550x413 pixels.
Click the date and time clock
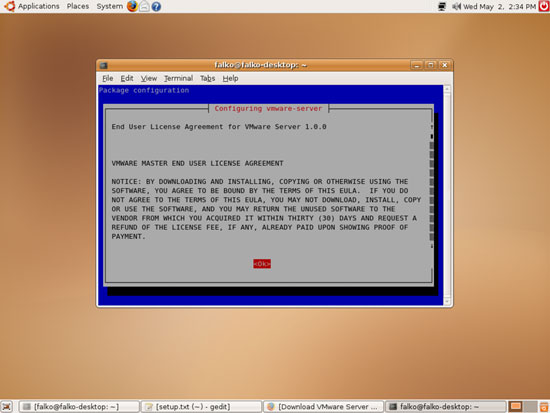(499, 7)
